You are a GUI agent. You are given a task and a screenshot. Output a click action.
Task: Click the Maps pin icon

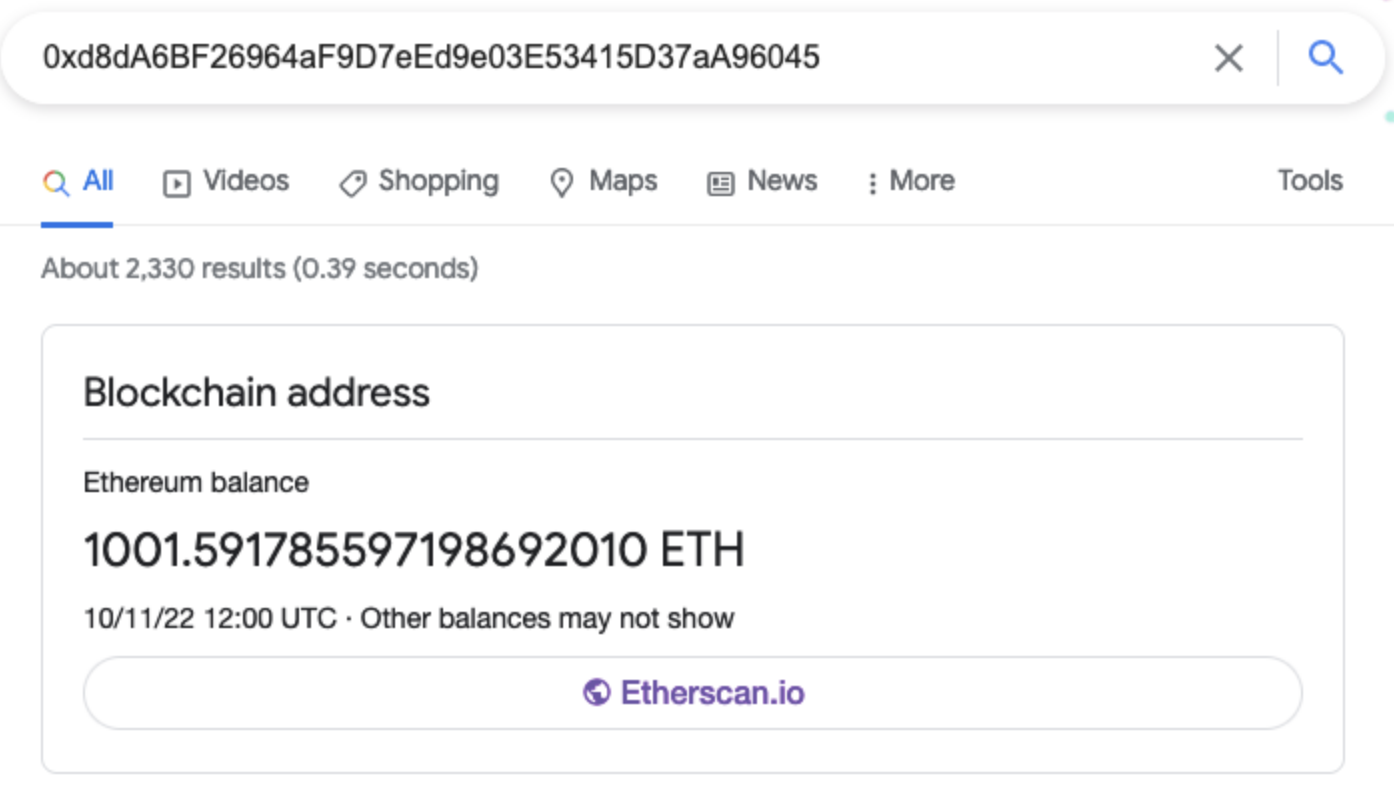562,183
